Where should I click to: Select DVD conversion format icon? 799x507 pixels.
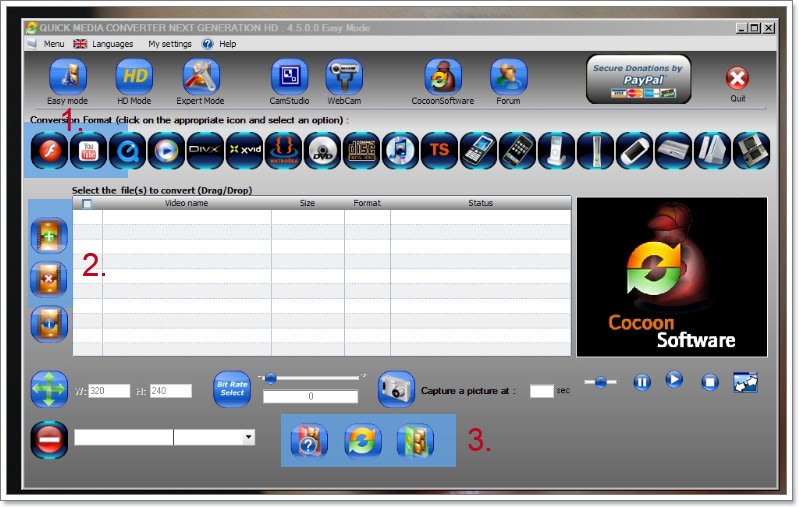click(x=323, y=150)
